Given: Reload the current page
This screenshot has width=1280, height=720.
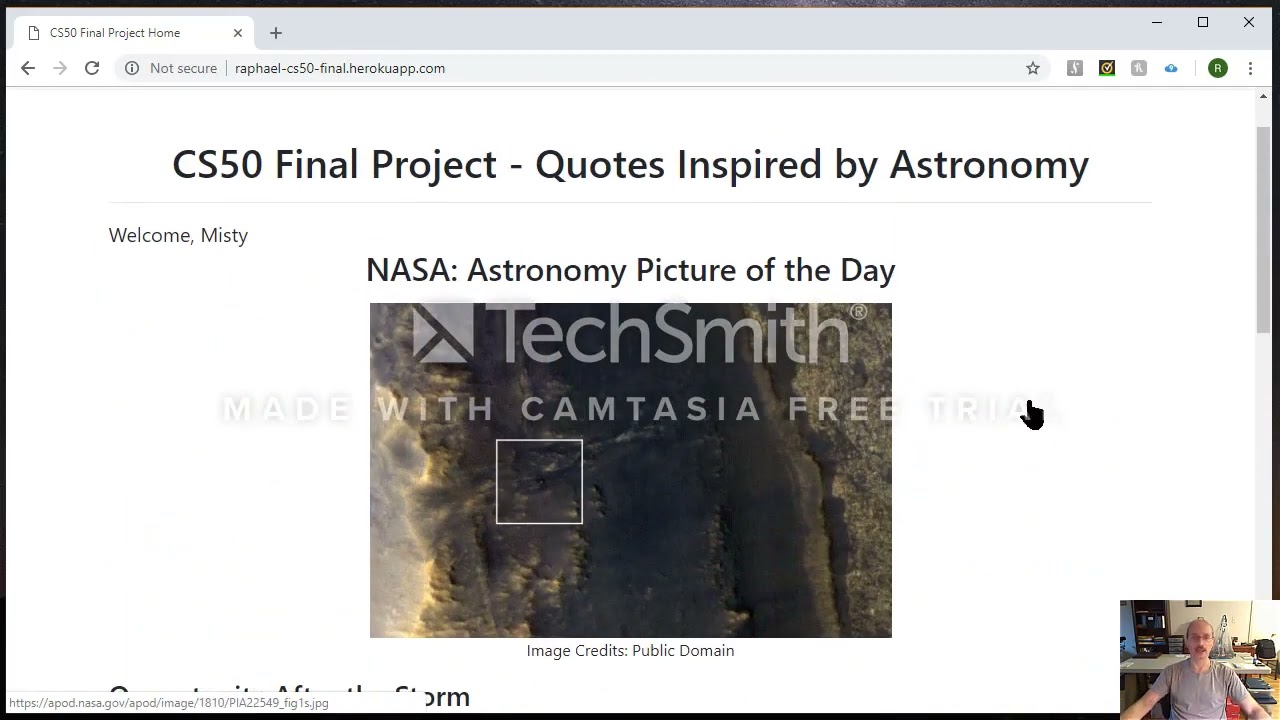Looking at the screenshot, I should point(92,68).
